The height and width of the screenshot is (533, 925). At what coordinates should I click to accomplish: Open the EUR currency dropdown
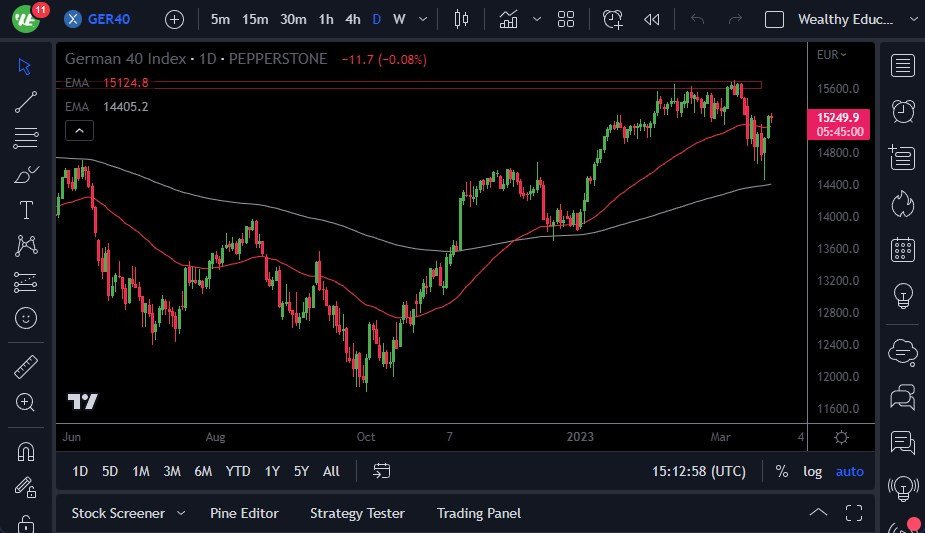(831, 55)
